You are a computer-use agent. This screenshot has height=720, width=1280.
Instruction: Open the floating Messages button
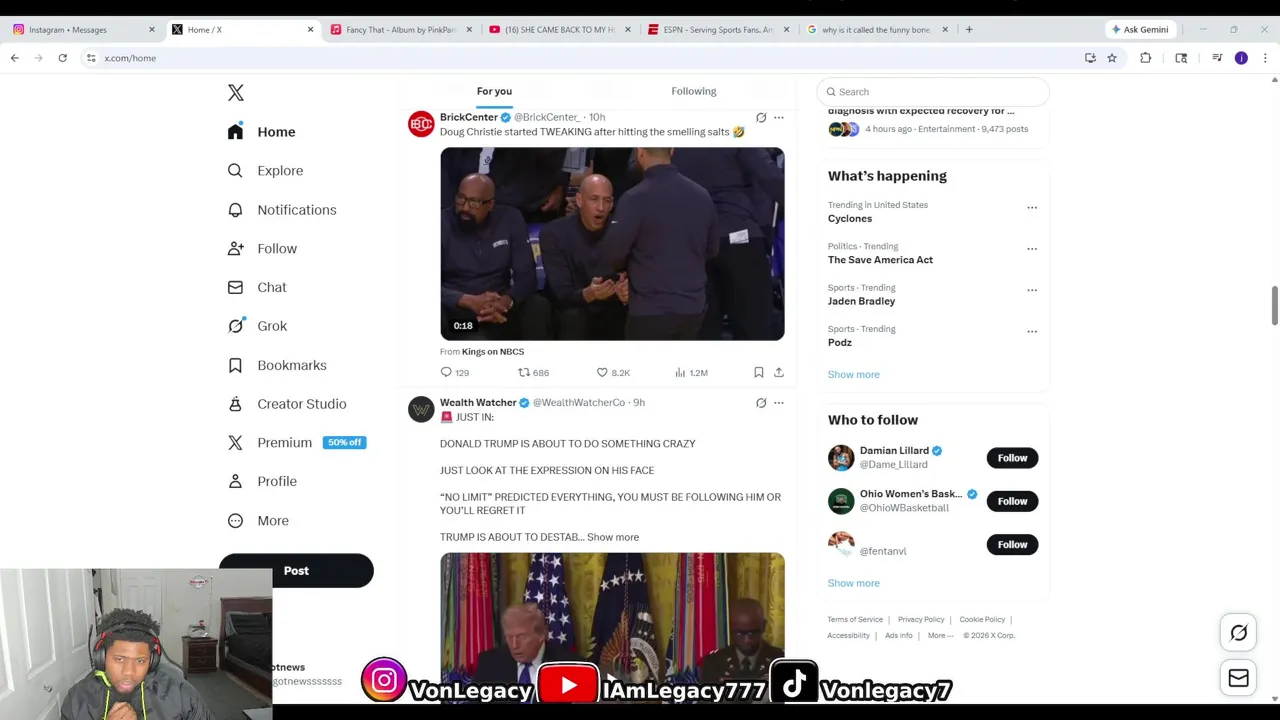1239,678
